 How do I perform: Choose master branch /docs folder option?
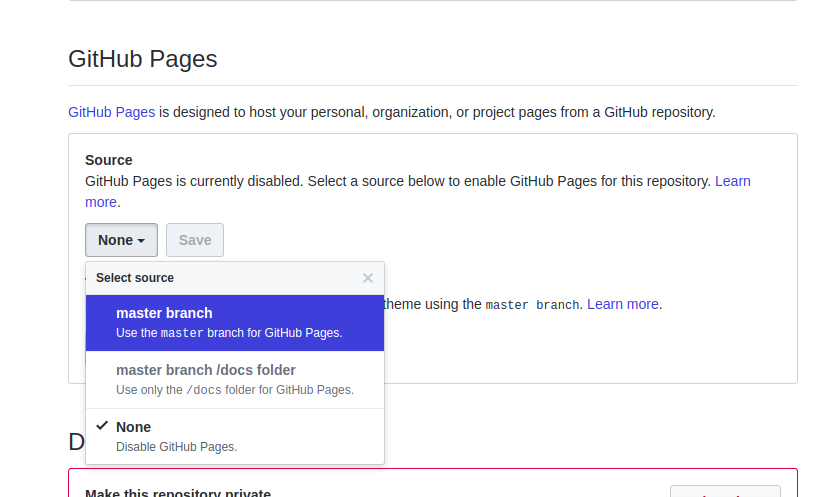(x=235, y=379)
